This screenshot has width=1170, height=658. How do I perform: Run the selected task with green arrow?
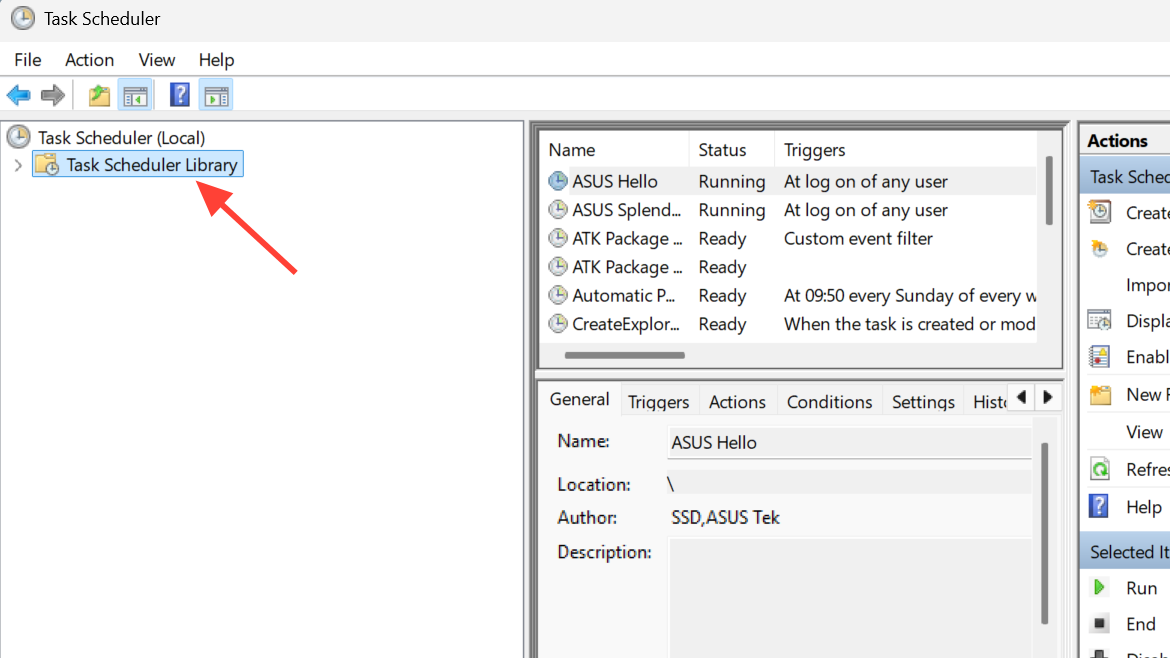tap(1100, 588)
